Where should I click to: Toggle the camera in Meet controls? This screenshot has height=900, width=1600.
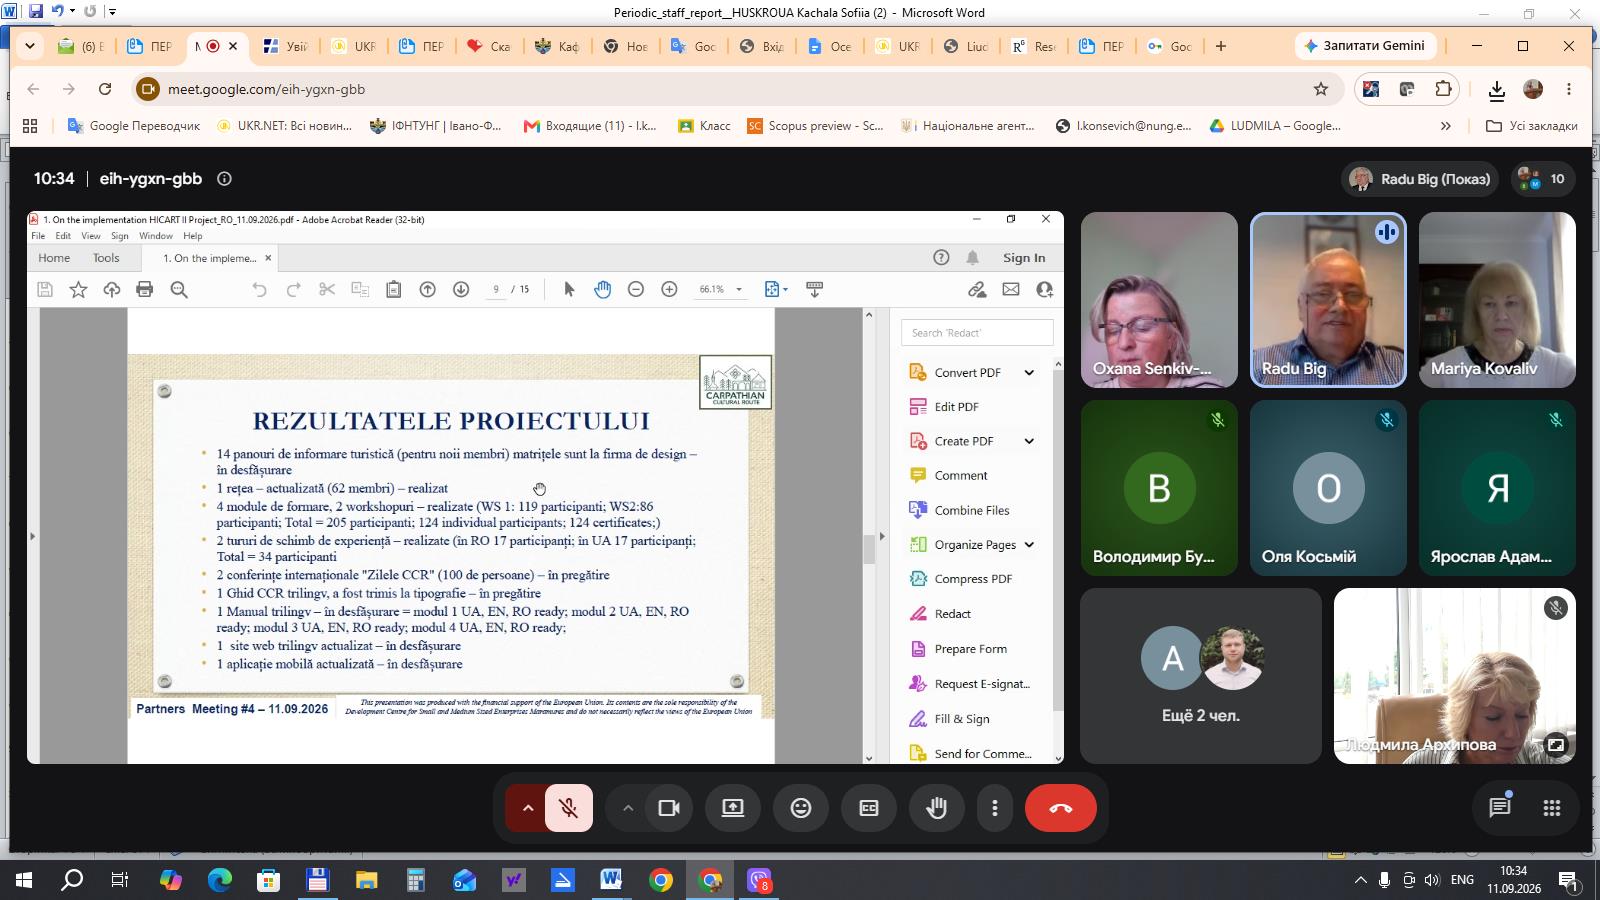tap(669, 808)
